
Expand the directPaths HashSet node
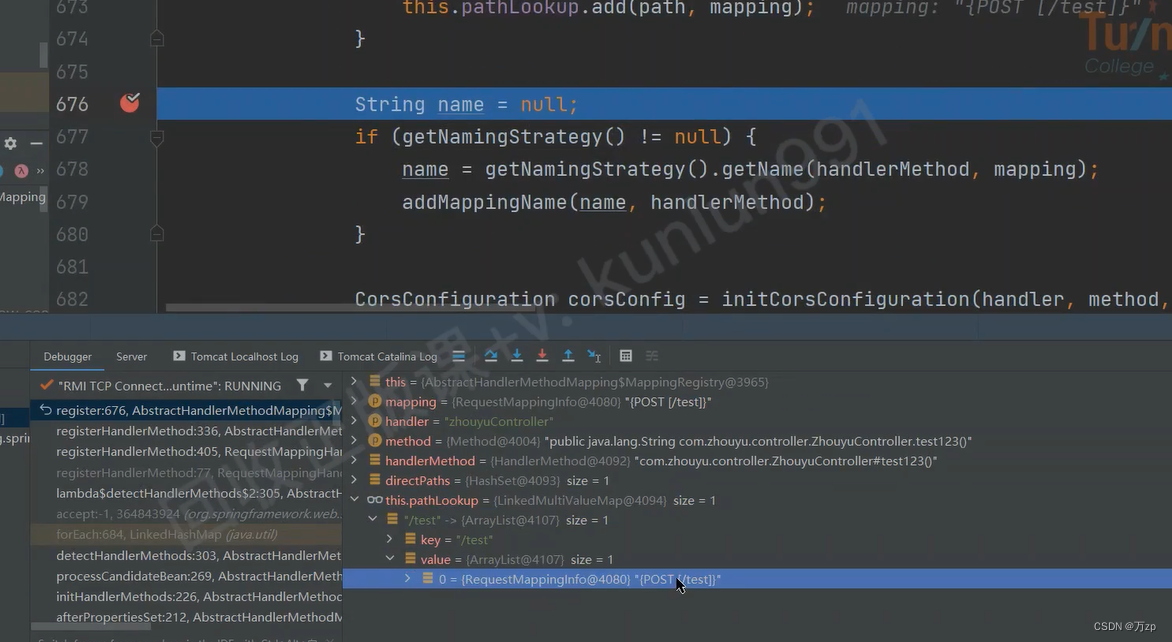coord(354,480)
